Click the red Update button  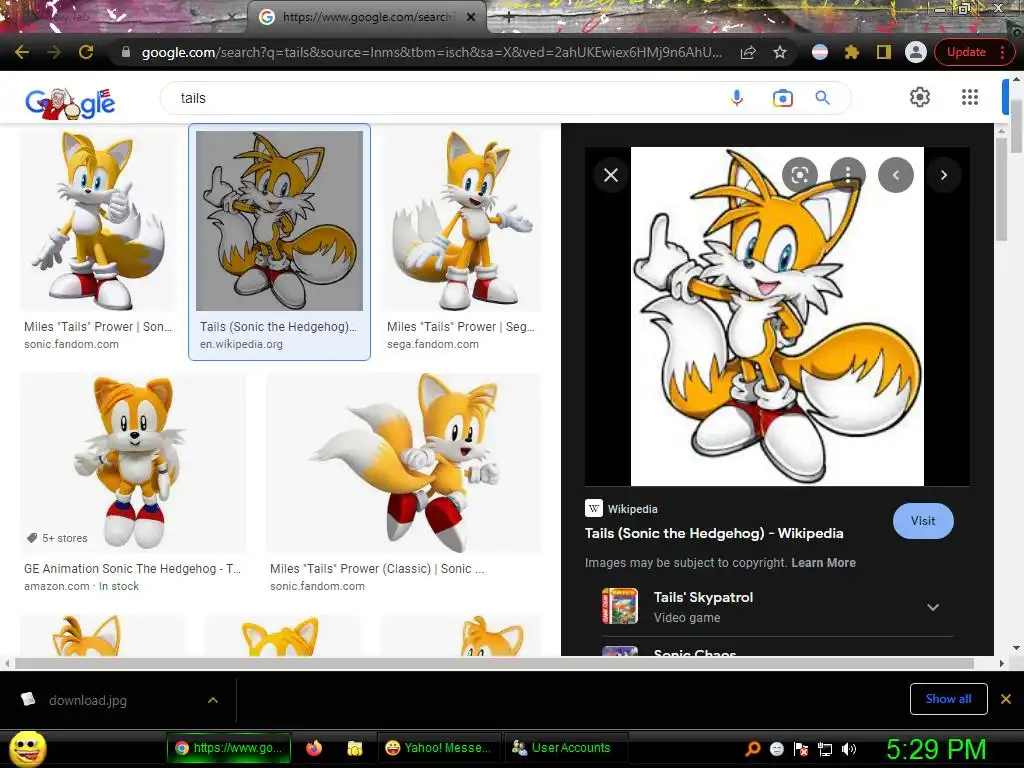[x=966, y=52]
